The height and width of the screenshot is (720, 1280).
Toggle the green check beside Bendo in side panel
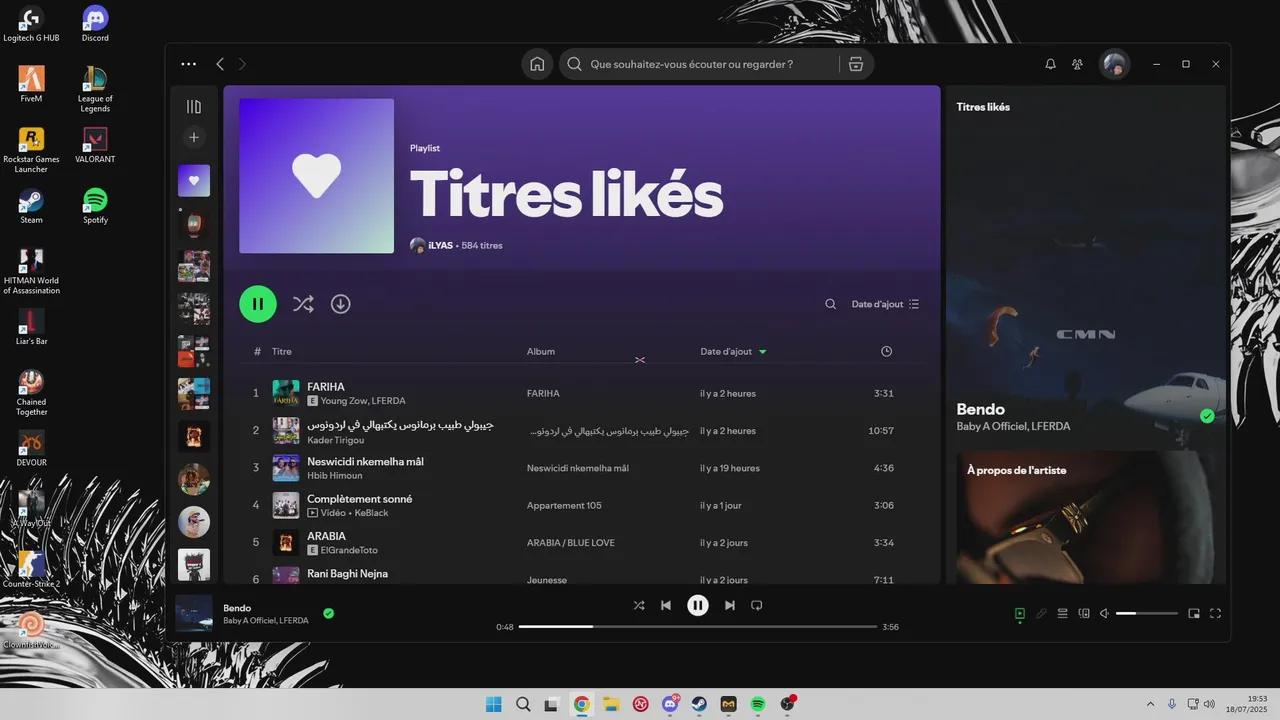coord(1207,416)
